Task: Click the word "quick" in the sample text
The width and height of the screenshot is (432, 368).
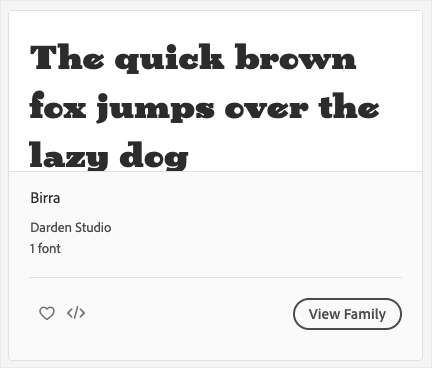Action: click(x=169, y=59)
